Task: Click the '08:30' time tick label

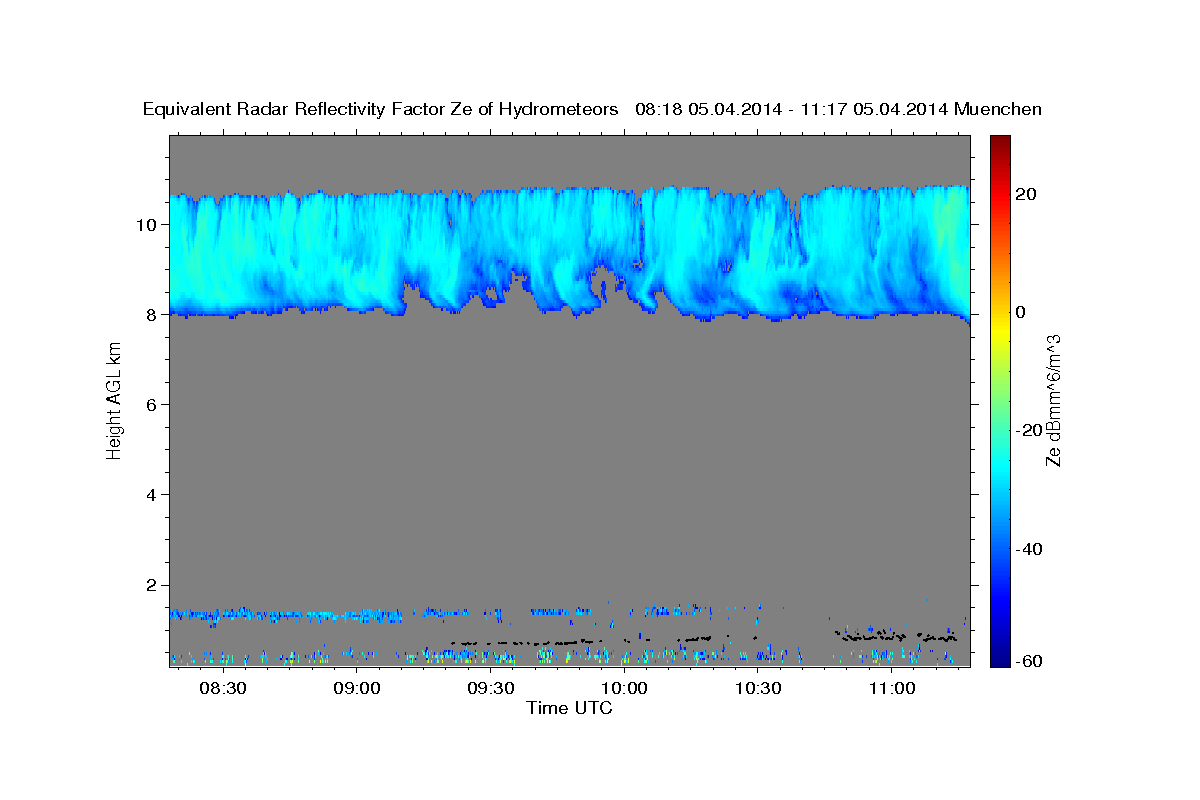Action: (x=223, y=689)
